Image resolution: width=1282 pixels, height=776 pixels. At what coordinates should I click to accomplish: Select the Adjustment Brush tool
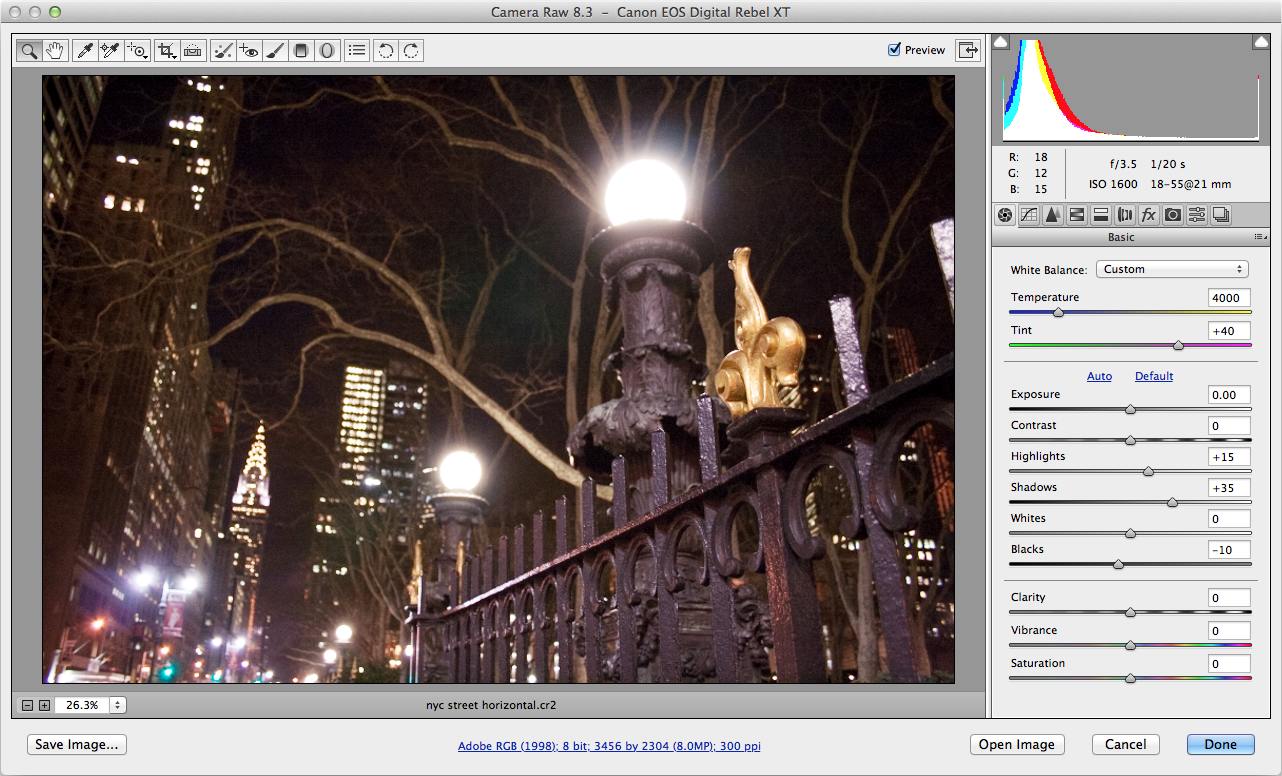(276, 50)
